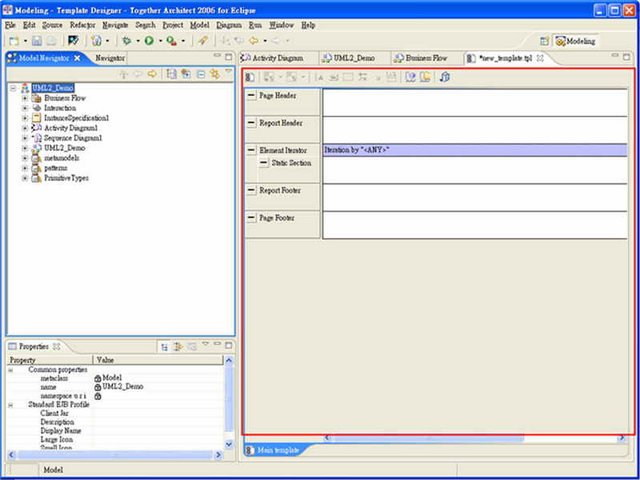Open the Diagram menu
This screenshot has height=480, width=640.
pyautogui.click(x=229, y=25)
